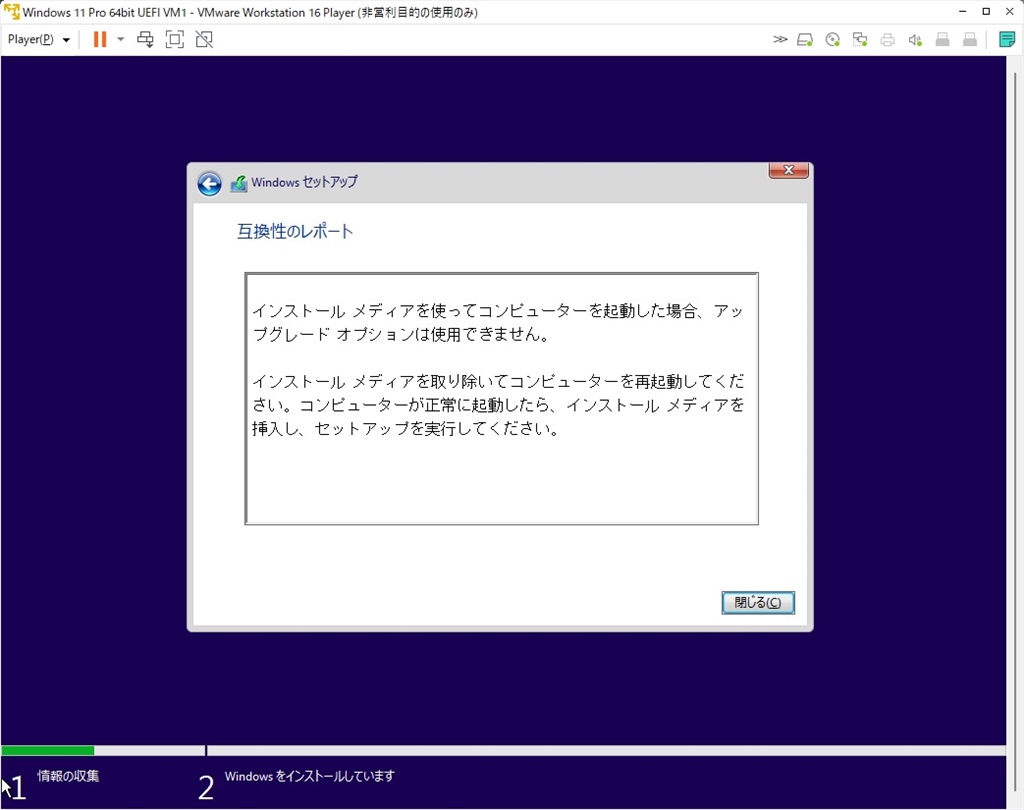Click the VMware title bar app icon
Image resolution: width=1024 pixels, height=810 pixels.
(x=12, y=12)
